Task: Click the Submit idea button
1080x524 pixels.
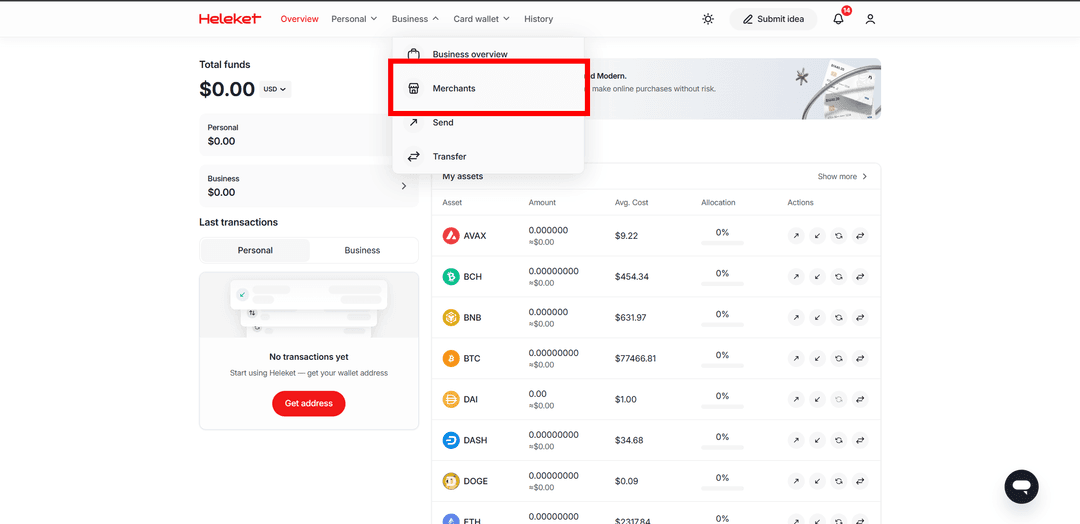Action: (773, 19)
